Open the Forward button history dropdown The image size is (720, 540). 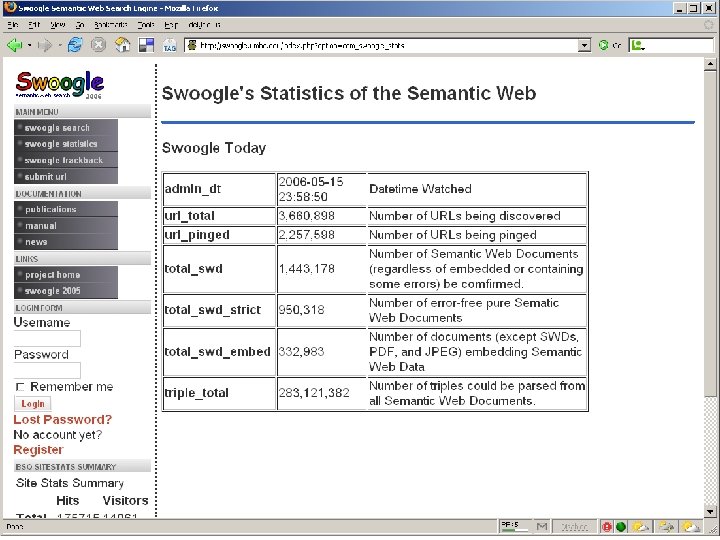pos(60,45)
